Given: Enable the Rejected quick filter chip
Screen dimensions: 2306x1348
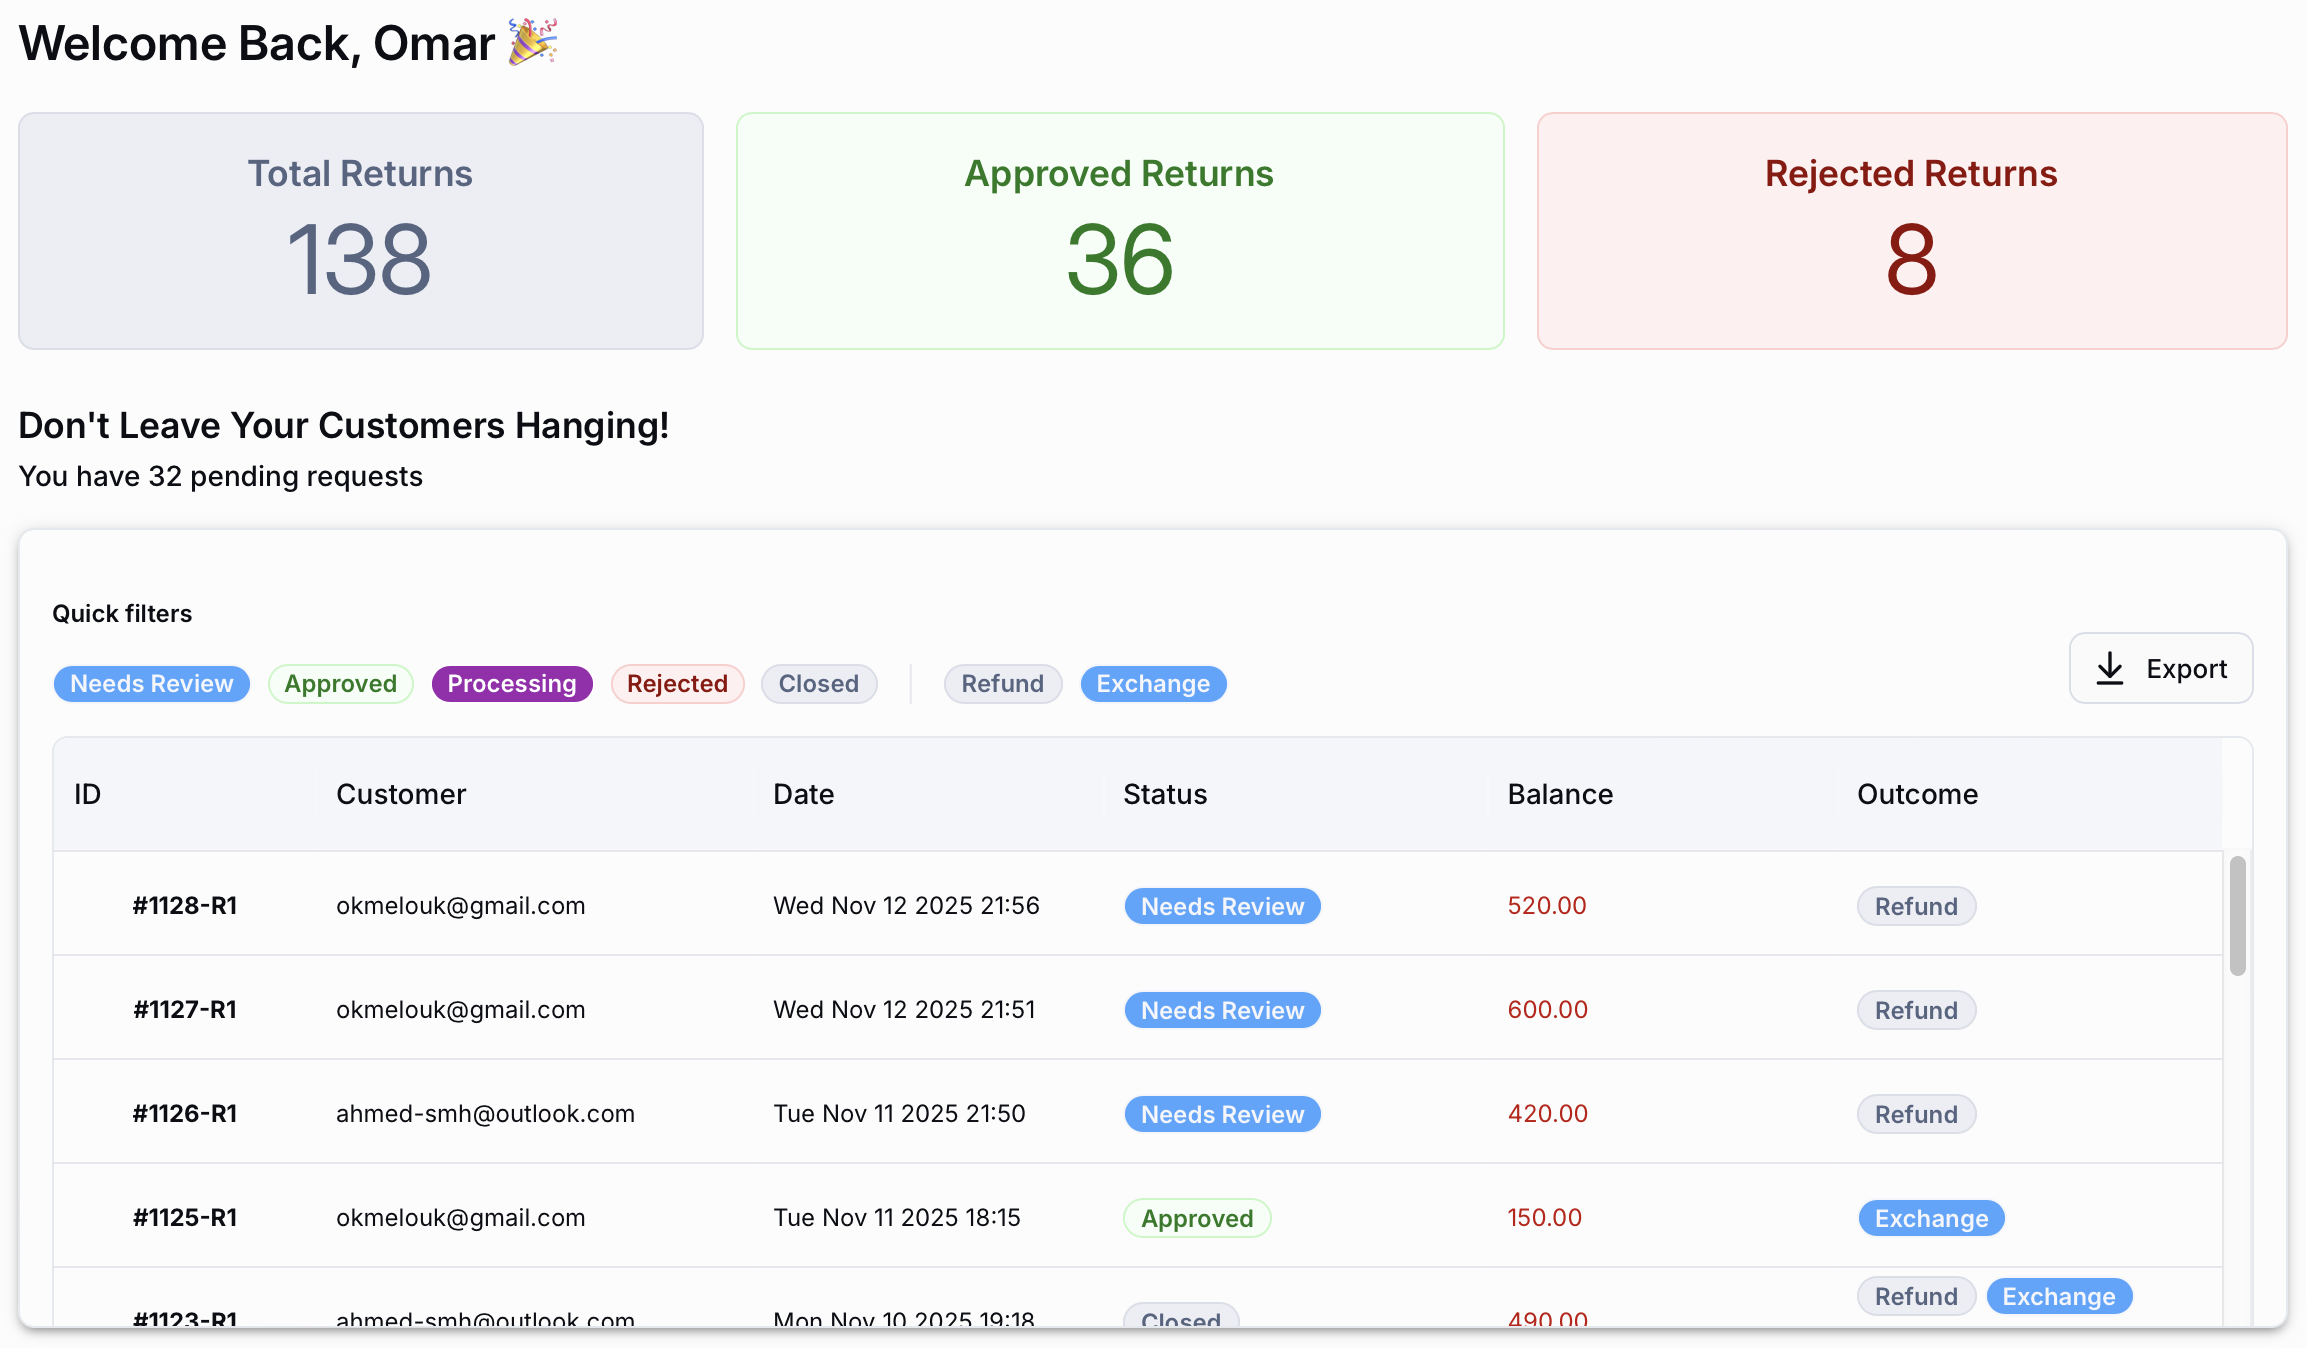Looking at the screenshot, I should pos(677,684).
